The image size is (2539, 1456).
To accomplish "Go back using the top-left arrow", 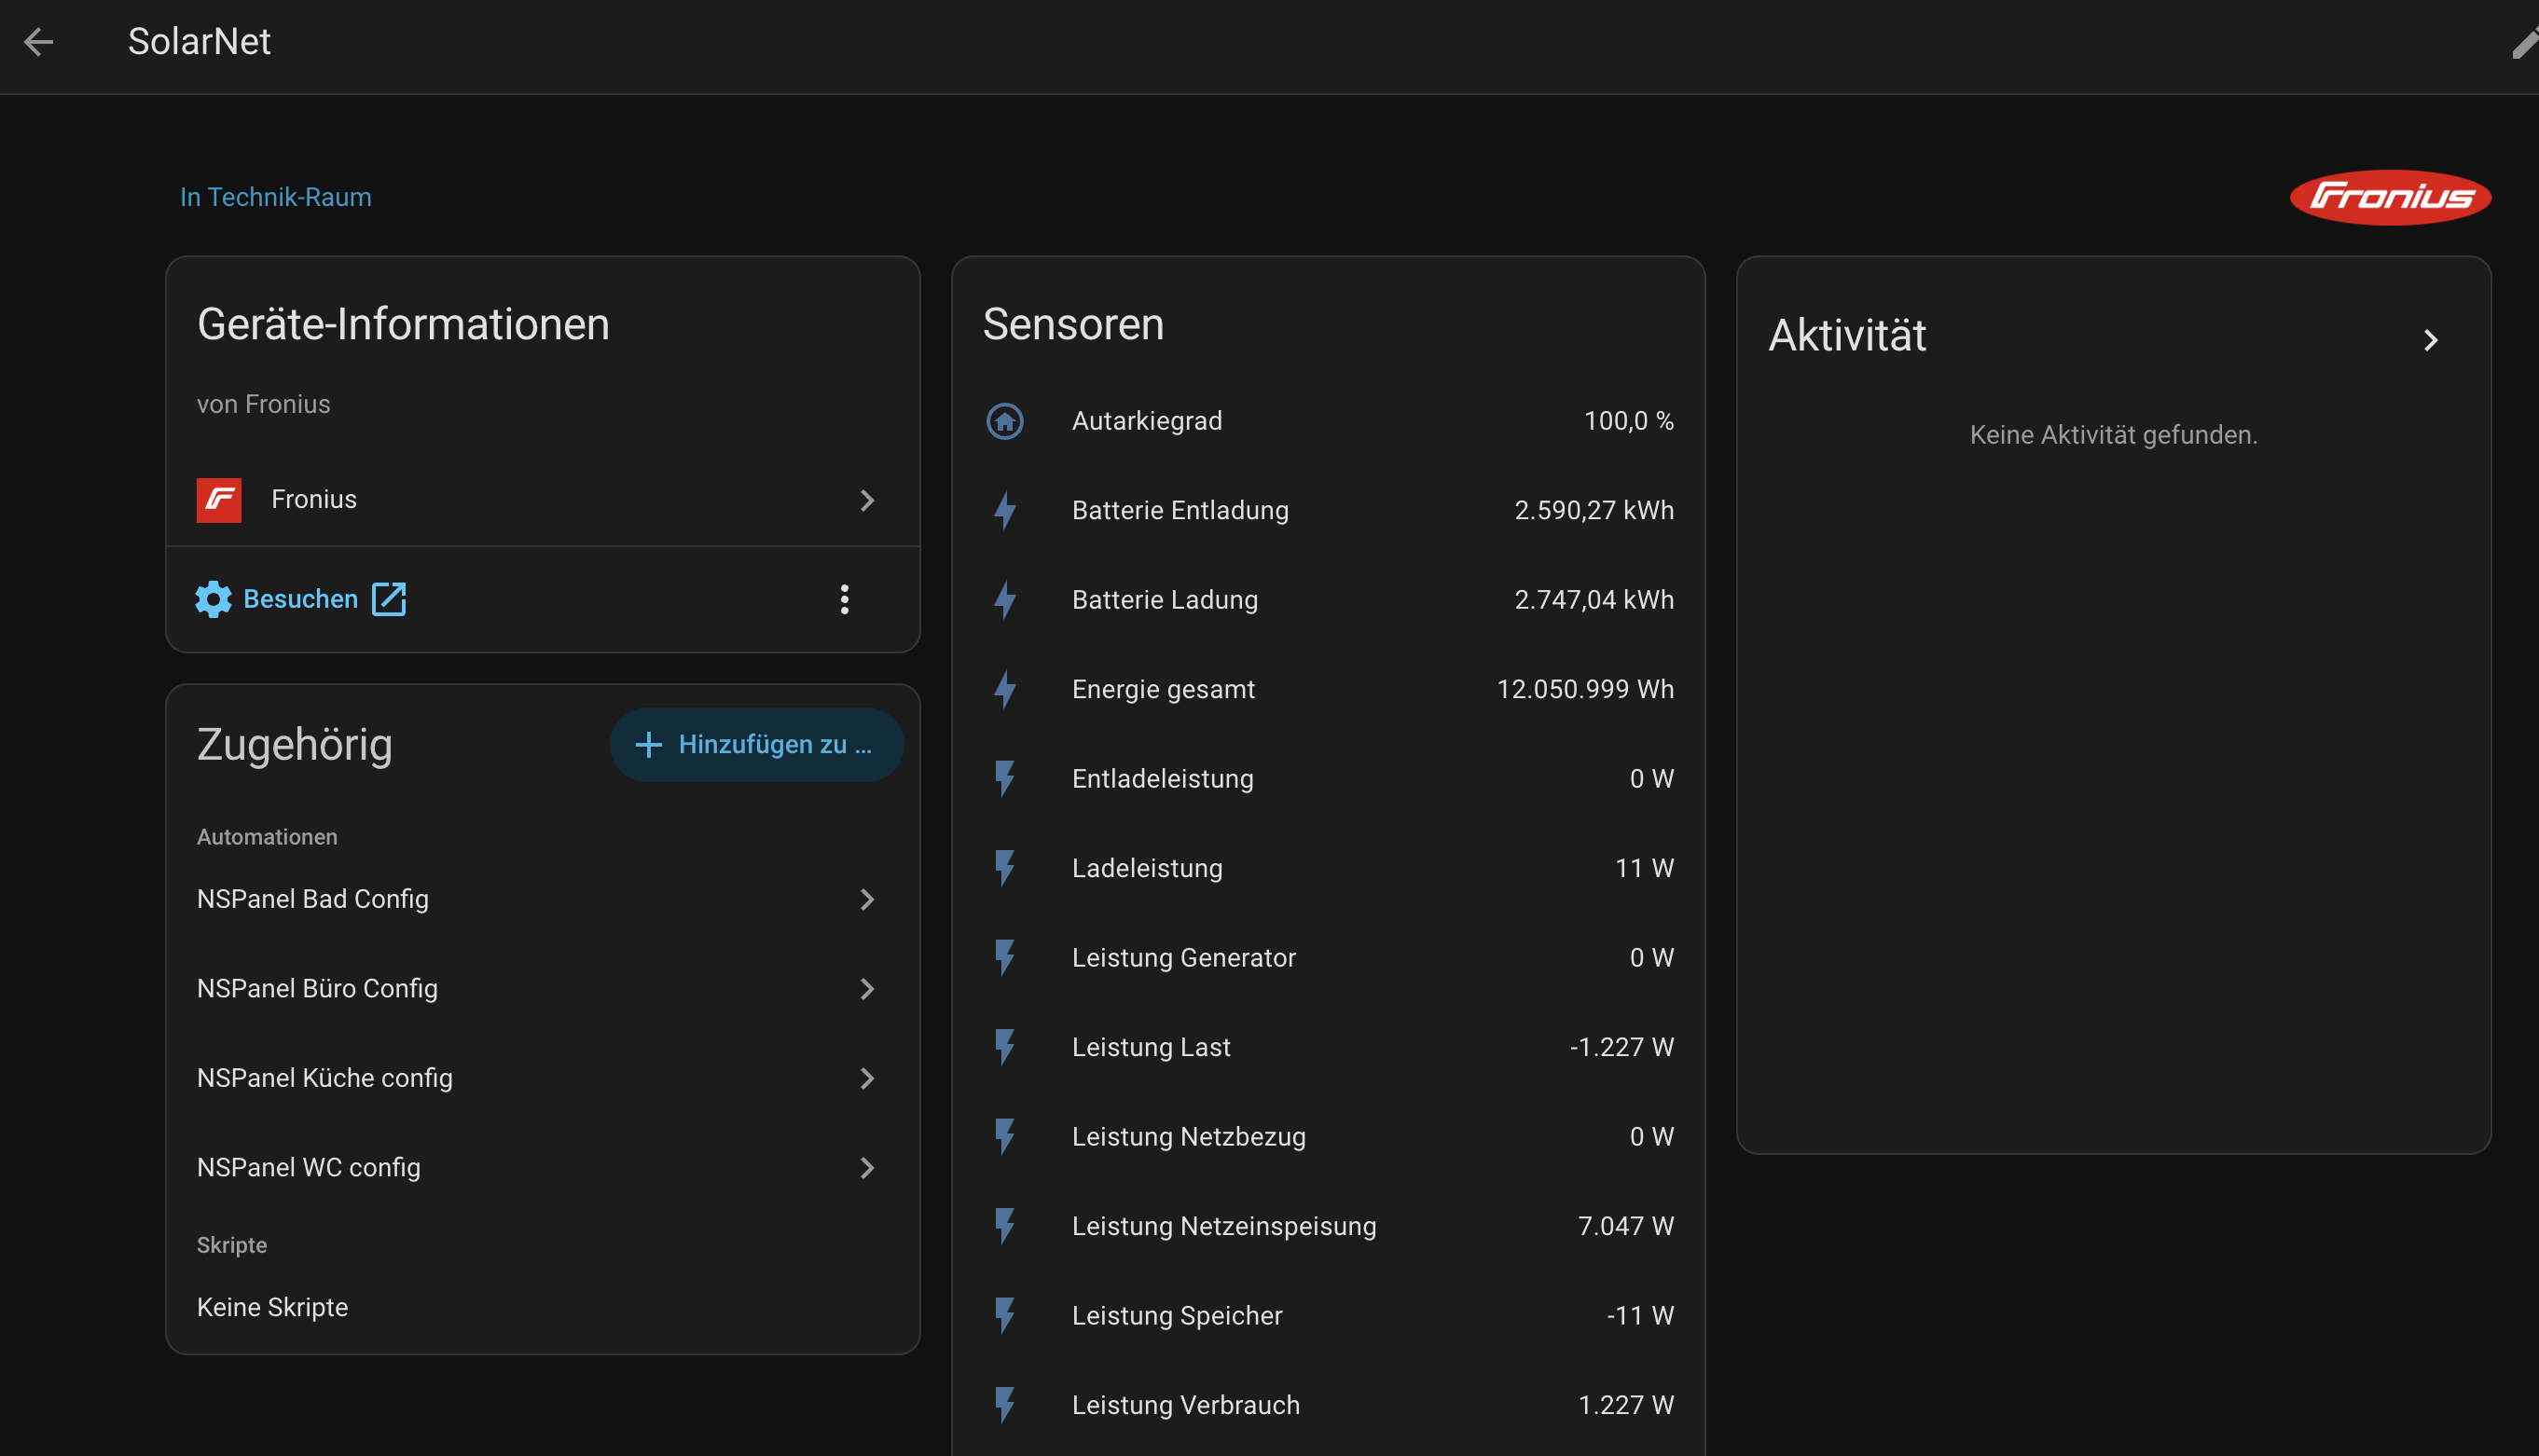I will point(39,42).
